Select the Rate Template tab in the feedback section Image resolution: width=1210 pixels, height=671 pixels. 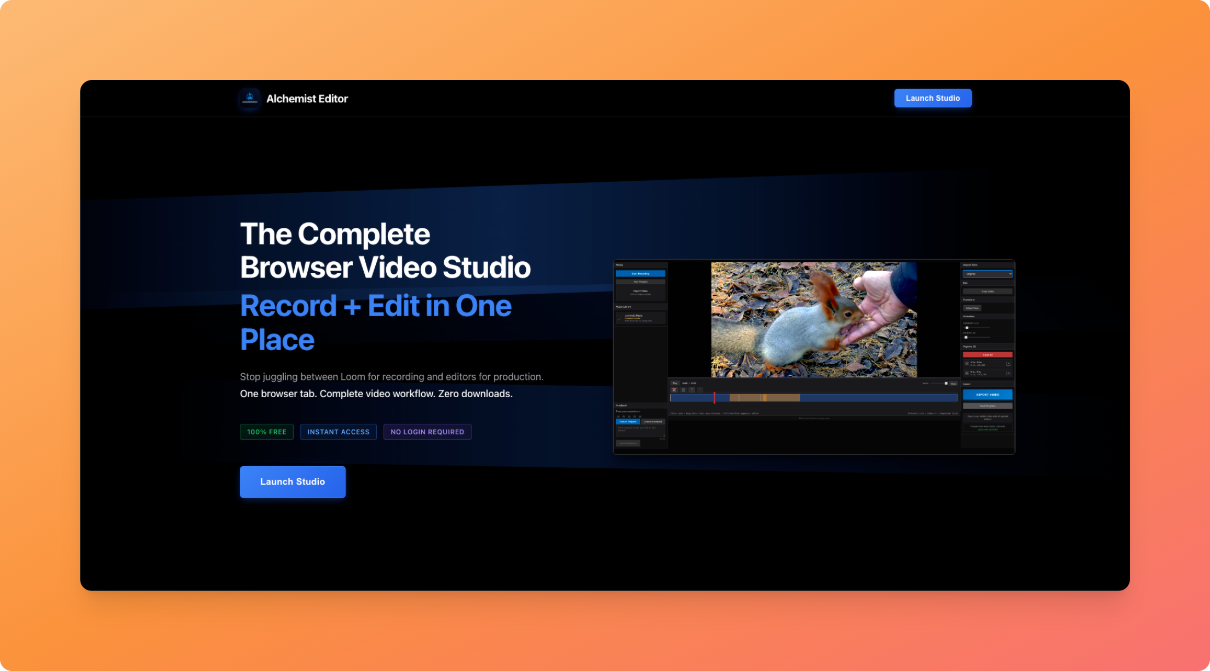628,422
